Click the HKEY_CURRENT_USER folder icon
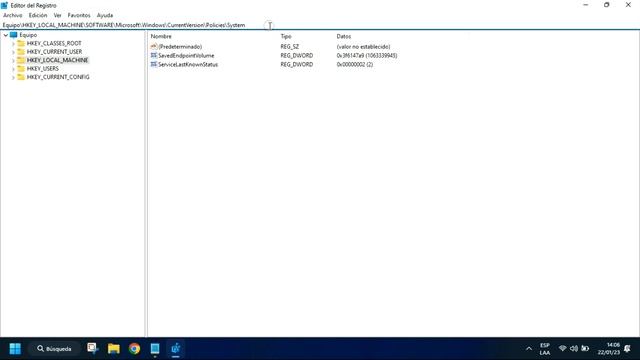This screenshot has width=640, height=360. 21,52
